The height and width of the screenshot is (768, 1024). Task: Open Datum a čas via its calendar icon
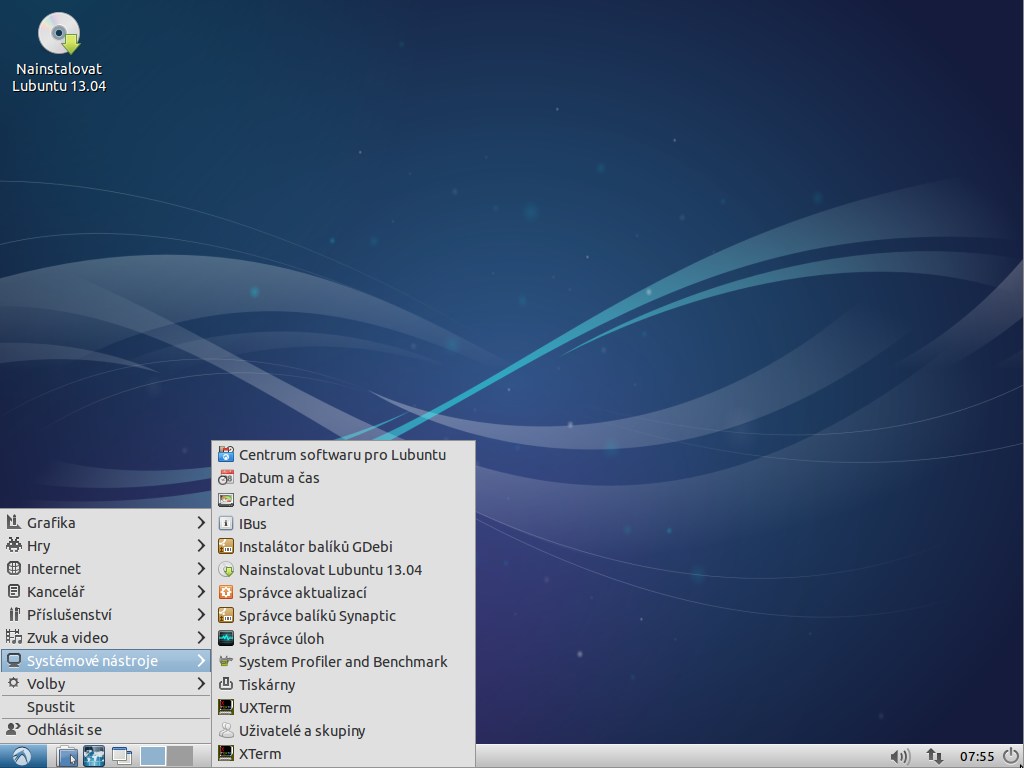pos(226,477)
